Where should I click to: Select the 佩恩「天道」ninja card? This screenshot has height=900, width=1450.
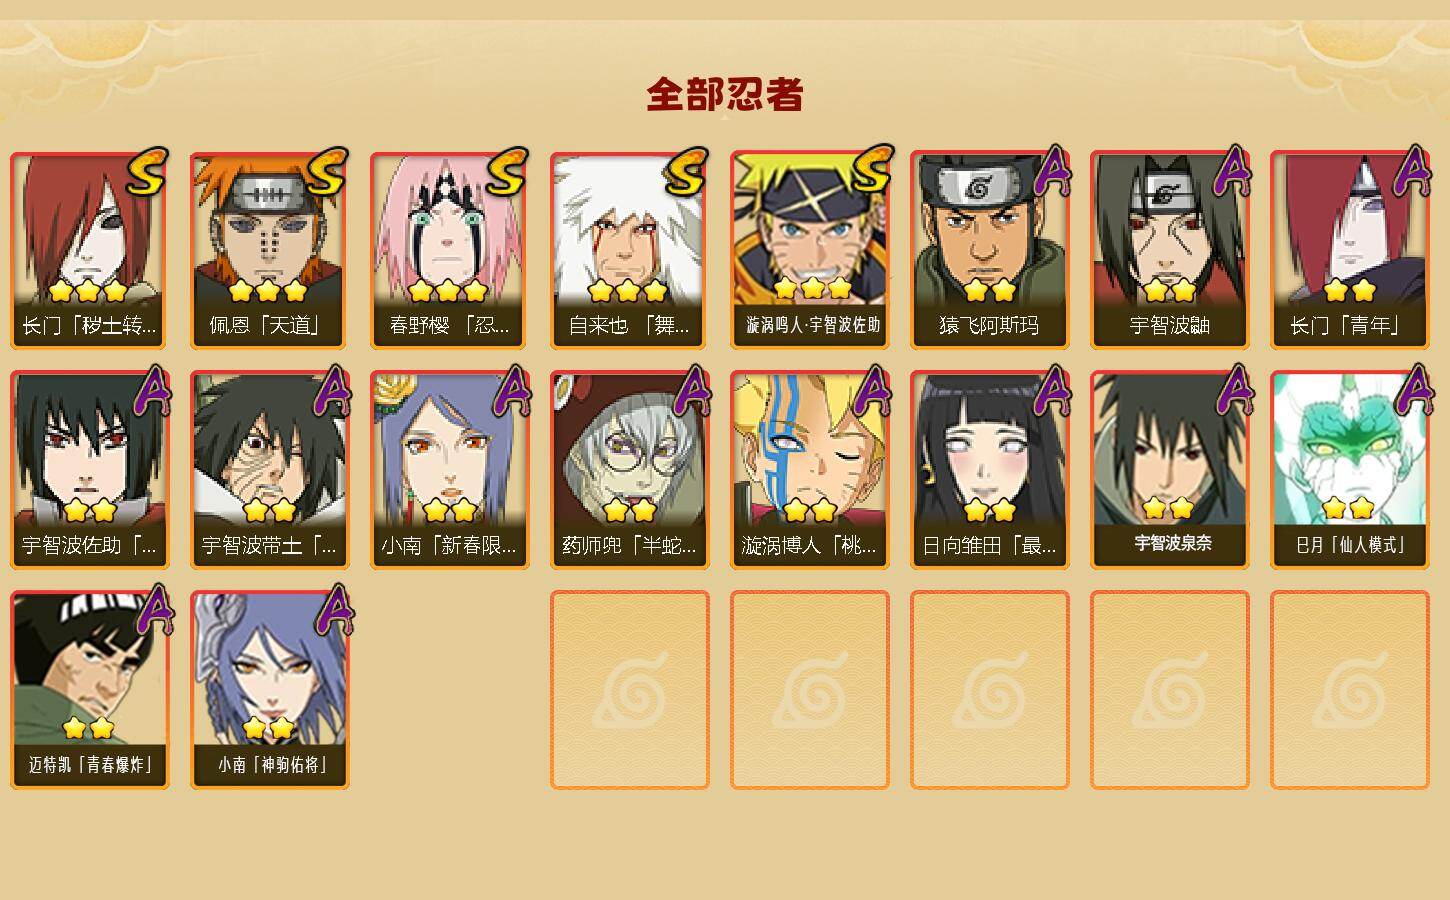269,250
